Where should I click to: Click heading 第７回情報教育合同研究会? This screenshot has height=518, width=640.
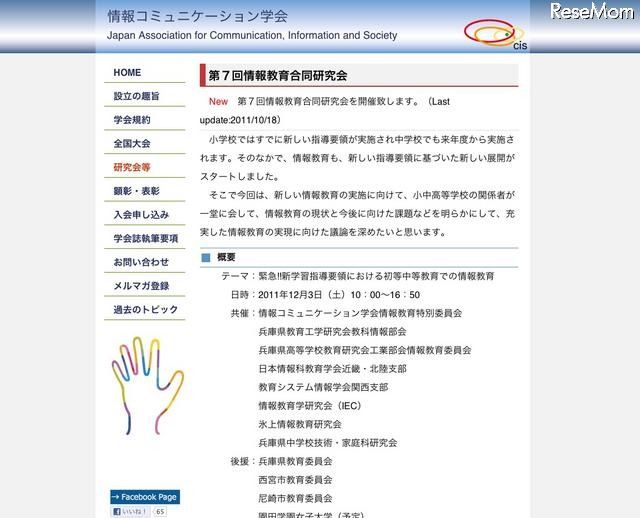(278, 76)
